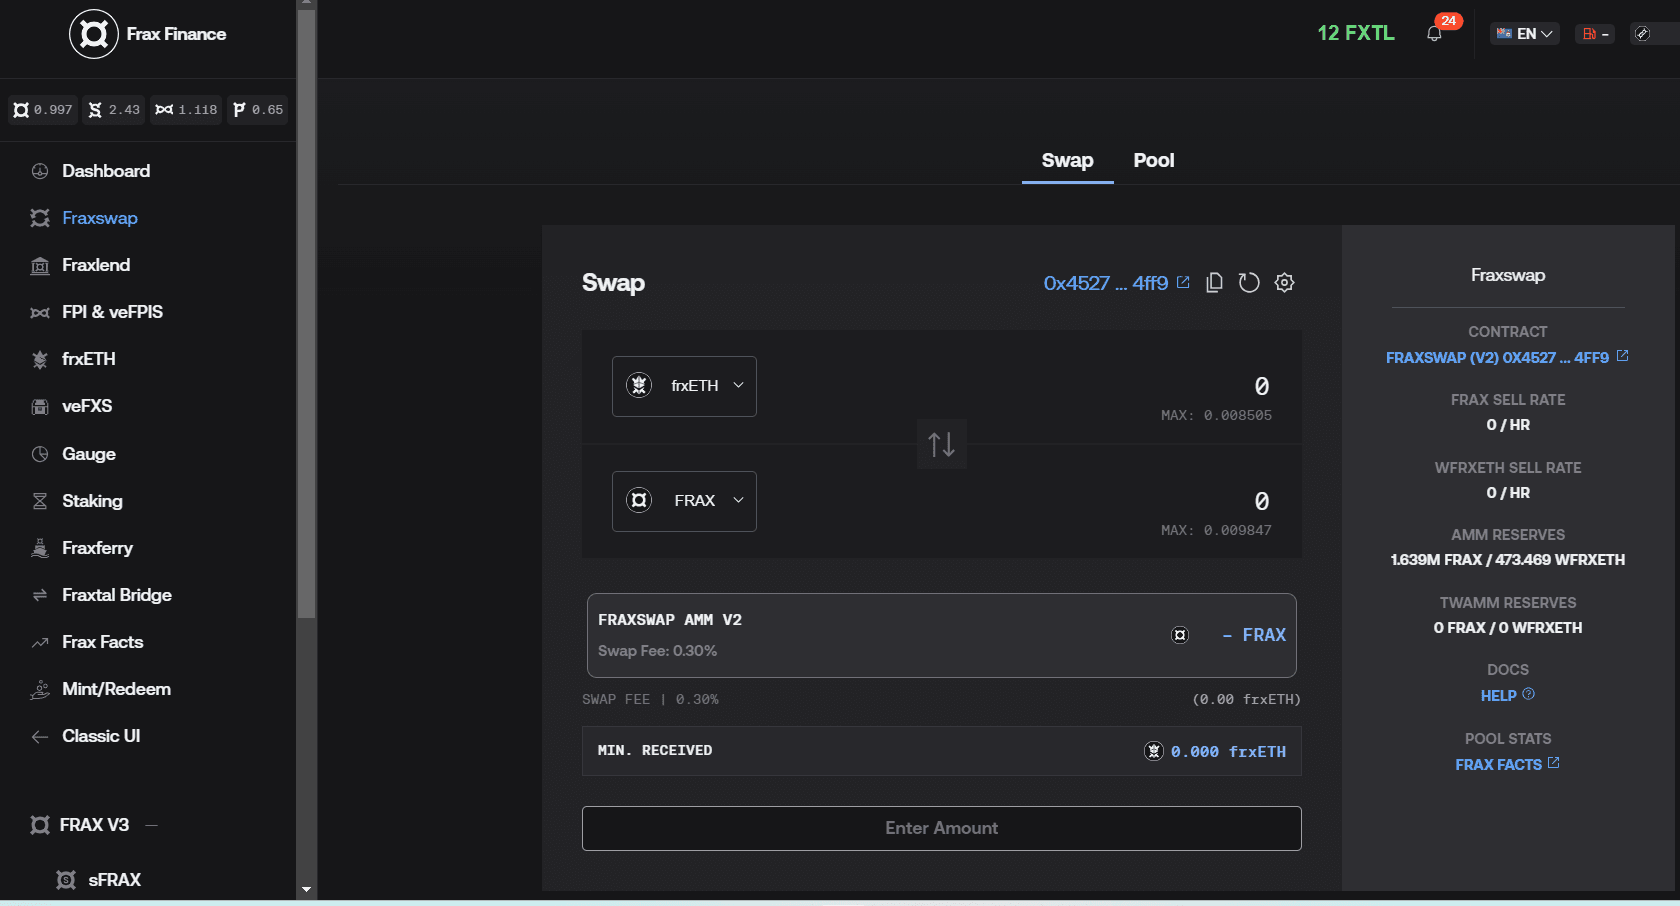
Task: Open the frxETH token selector
Action: (x=684, y=386)
